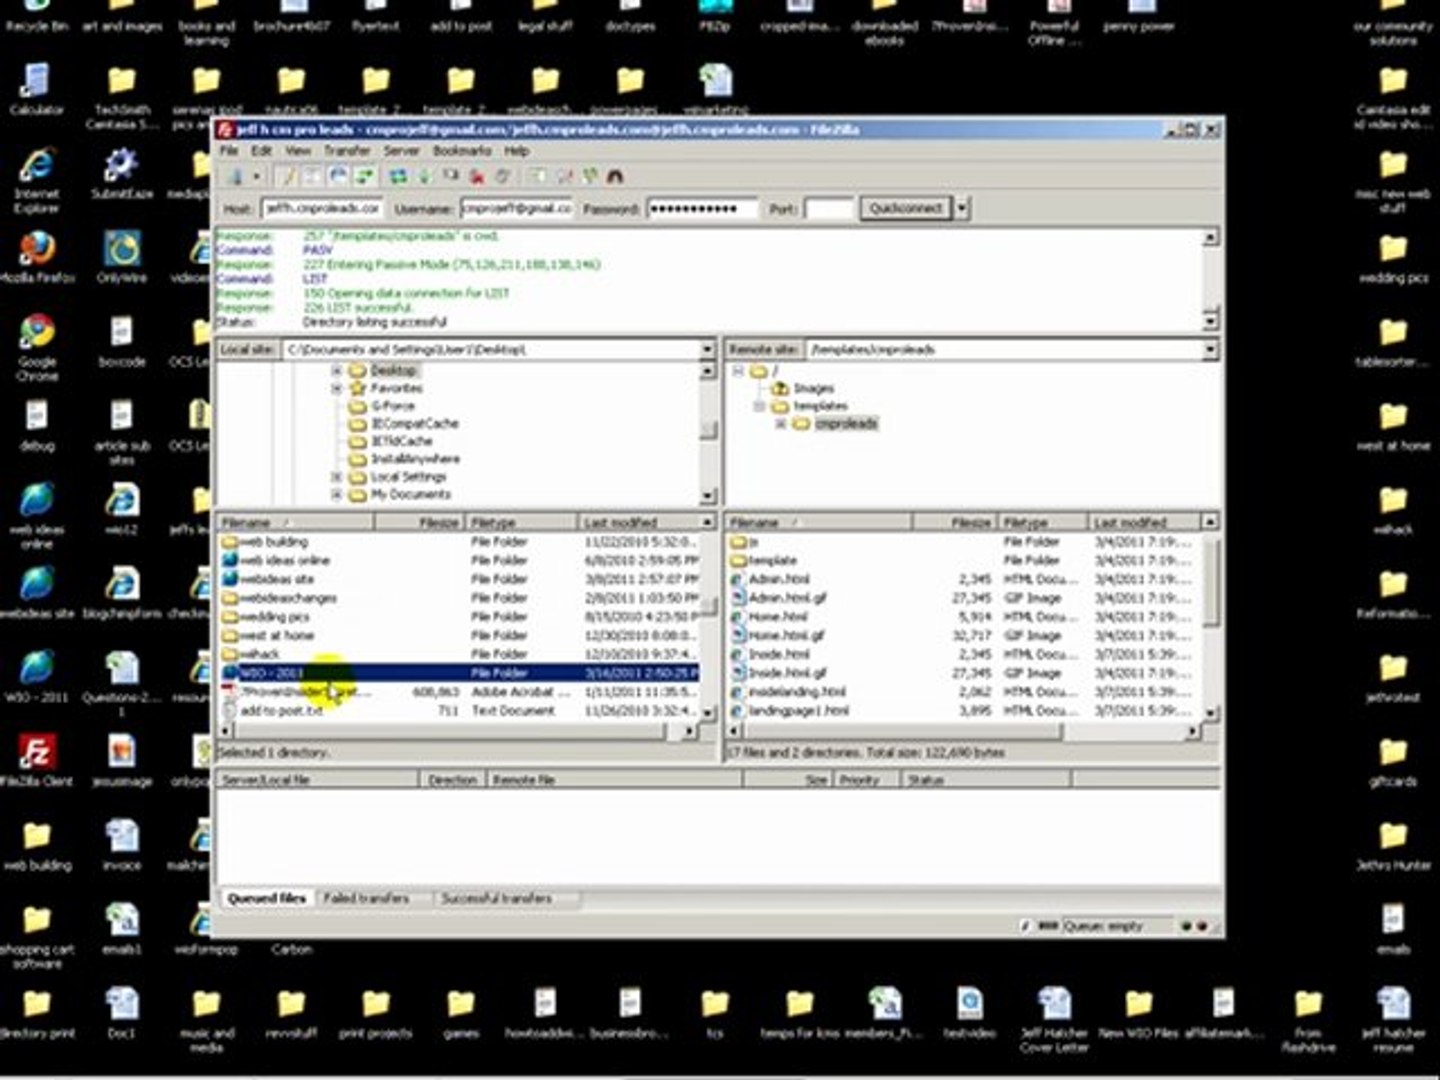Expand the Local Settings tree node

[337, 477]
